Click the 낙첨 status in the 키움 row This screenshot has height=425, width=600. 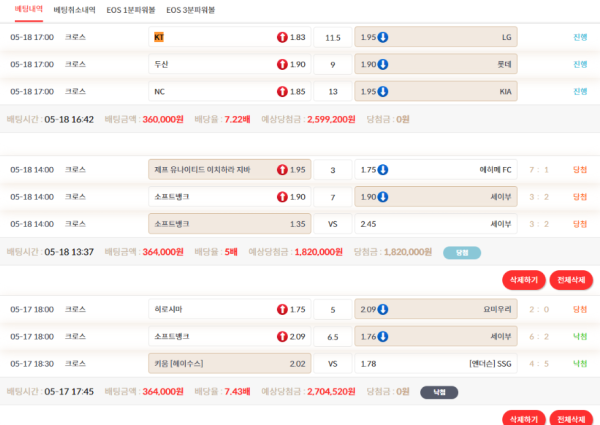tap(580, 363)
